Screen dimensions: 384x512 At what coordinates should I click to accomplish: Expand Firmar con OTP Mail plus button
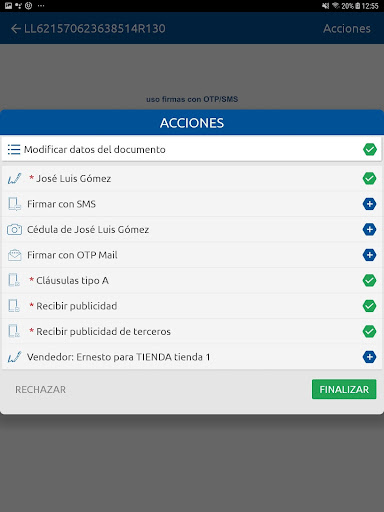pos(369,255)
